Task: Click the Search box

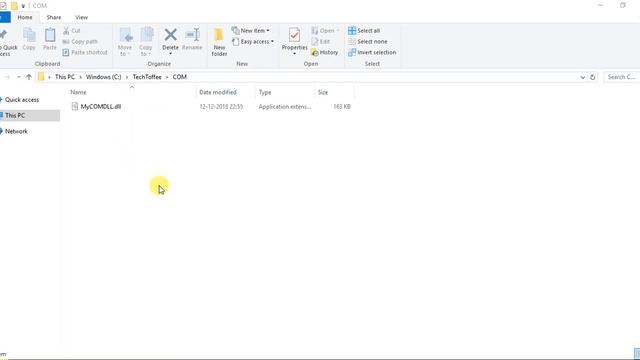Action: (621, 77)
